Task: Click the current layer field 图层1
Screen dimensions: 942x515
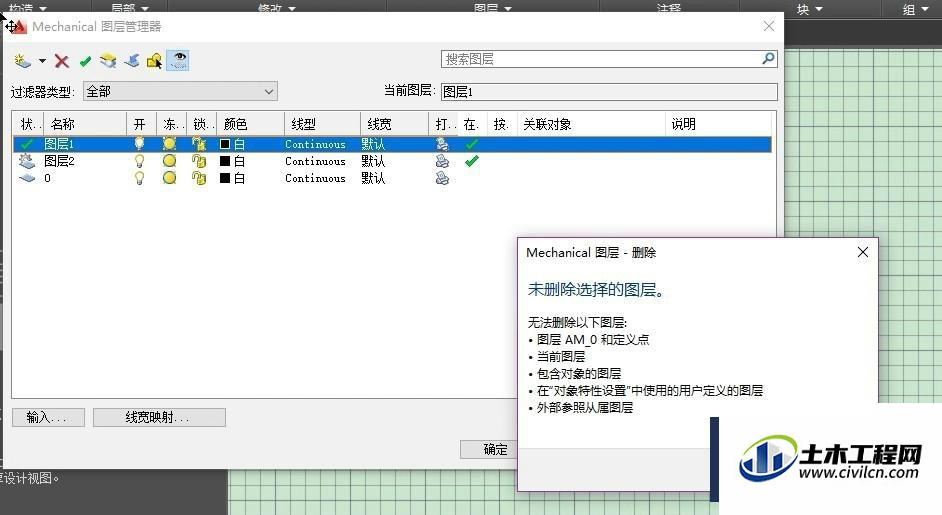Action: [x=609, y=92]
